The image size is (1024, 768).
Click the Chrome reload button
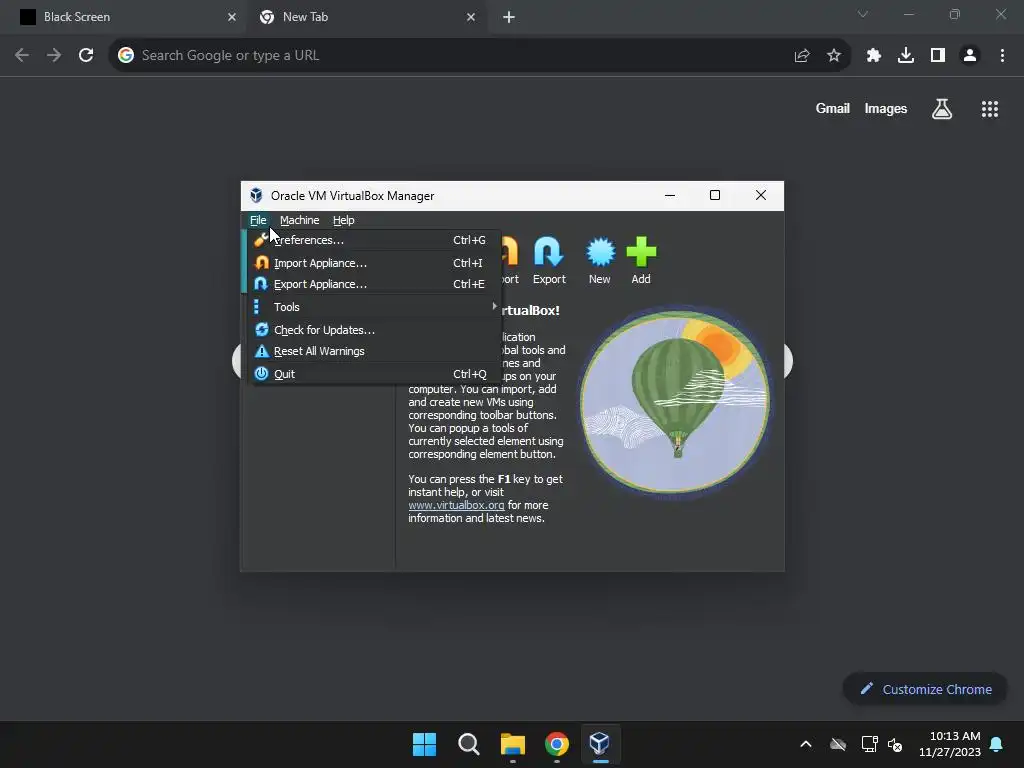[x=86, y=56]
